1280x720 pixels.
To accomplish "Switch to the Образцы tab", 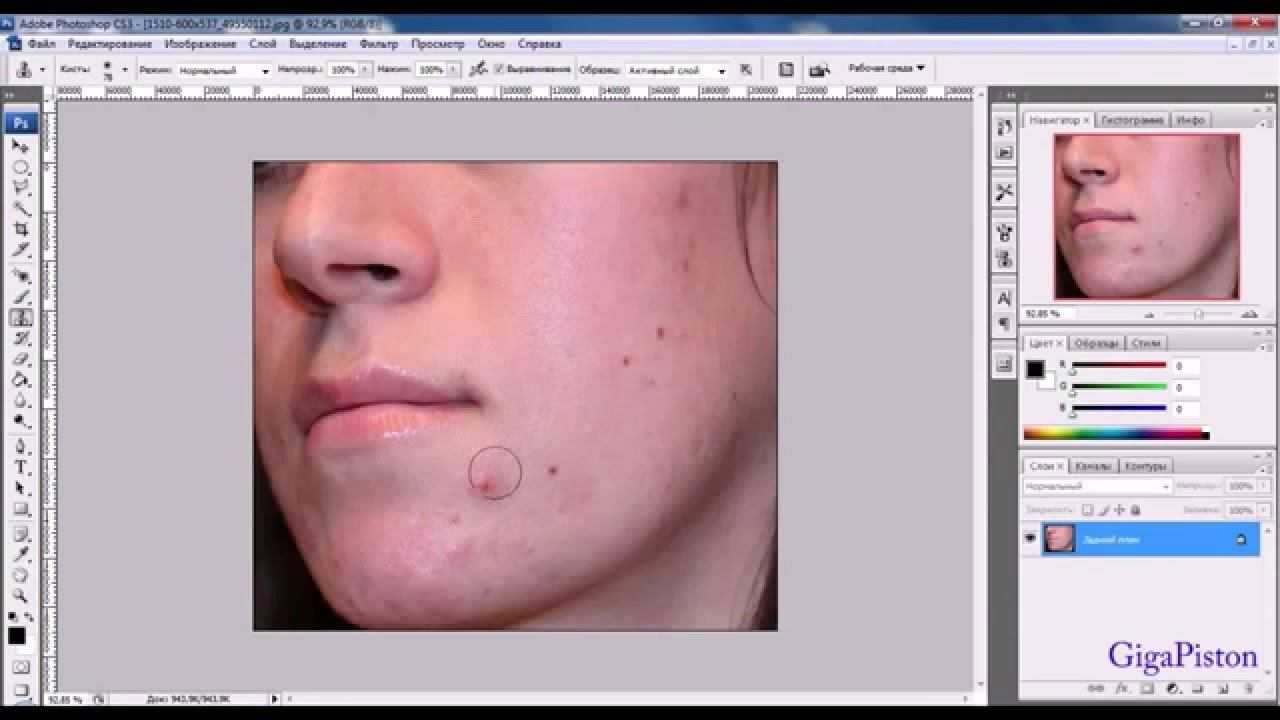I will [1096, 343].
